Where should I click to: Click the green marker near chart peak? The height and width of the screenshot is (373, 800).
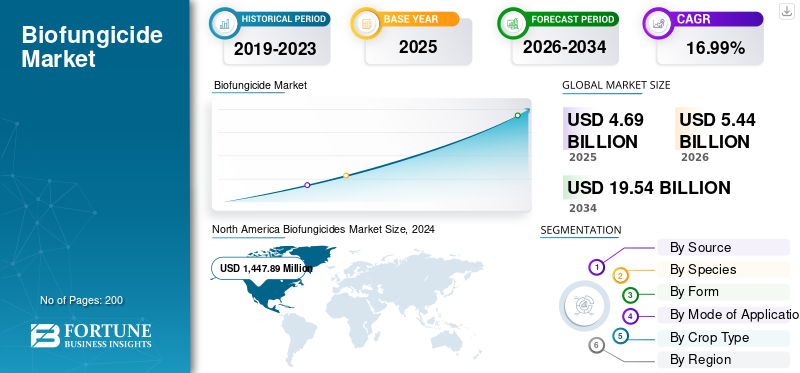tap(517, 115)
